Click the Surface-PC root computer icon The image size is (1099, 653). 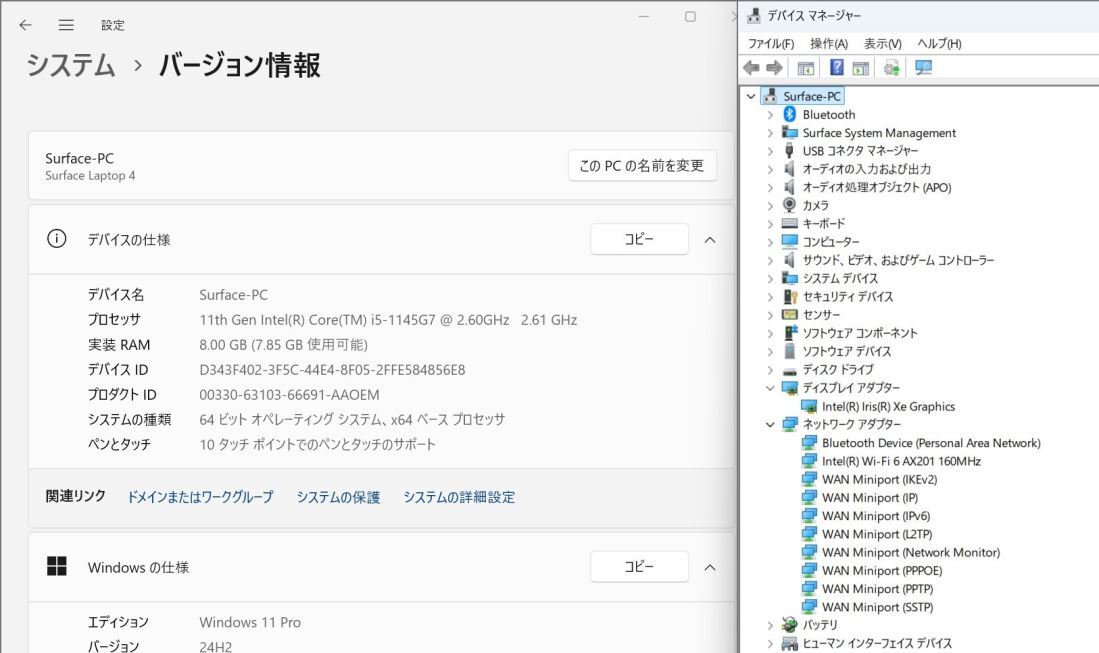click(770, 96)
